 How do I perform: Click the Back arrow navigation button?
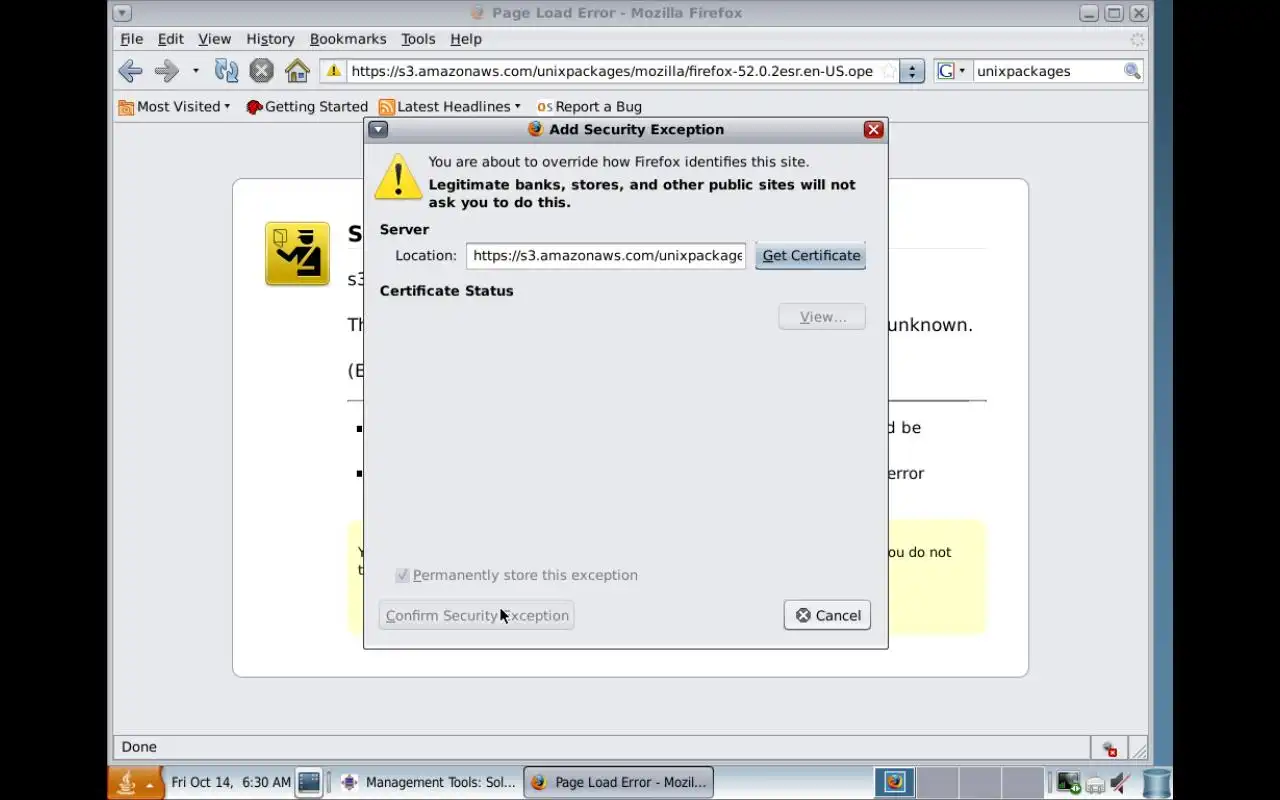tap(130, 71)
